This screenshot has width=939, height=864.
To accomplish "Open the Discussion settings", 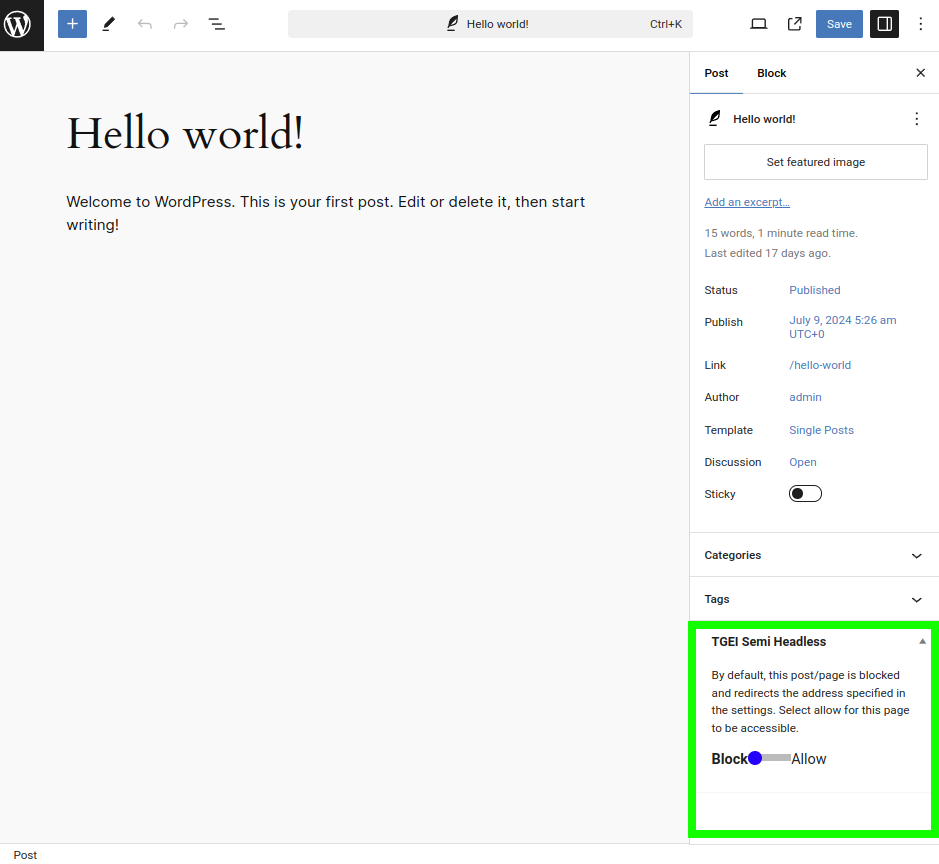I will pos(802,462).
